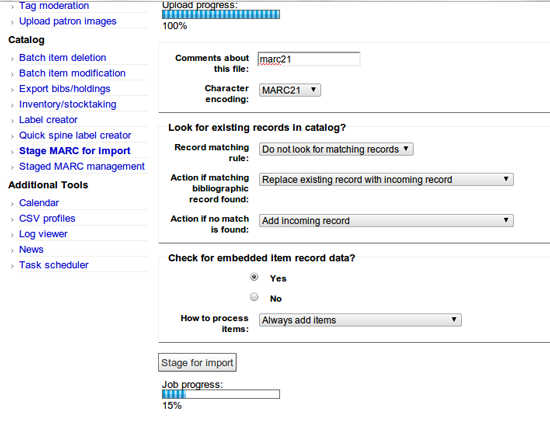Click the Stage for import button
The image size is (550, 438).
(197, 363)
